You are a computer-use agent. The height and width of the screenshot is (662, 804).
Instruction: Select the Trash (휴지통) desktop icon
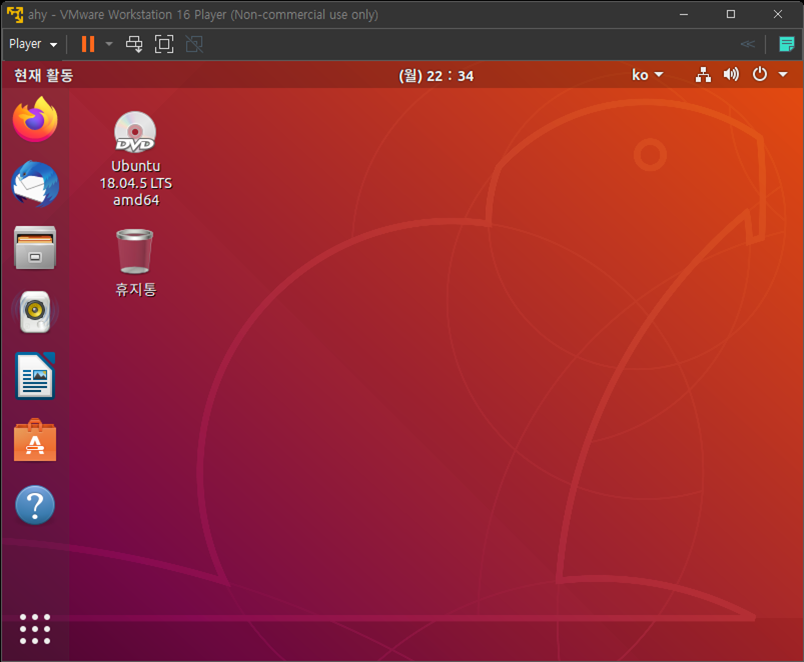134,251
